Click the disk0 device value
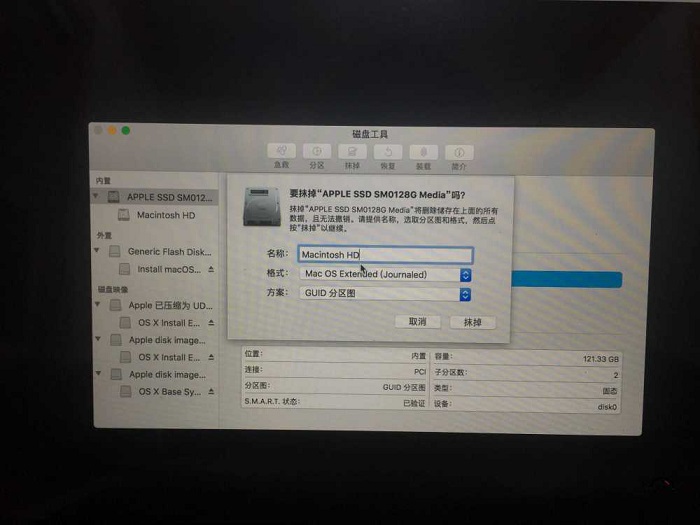The width and height of the screenshot is (700, 525). (x=607, y=407)
